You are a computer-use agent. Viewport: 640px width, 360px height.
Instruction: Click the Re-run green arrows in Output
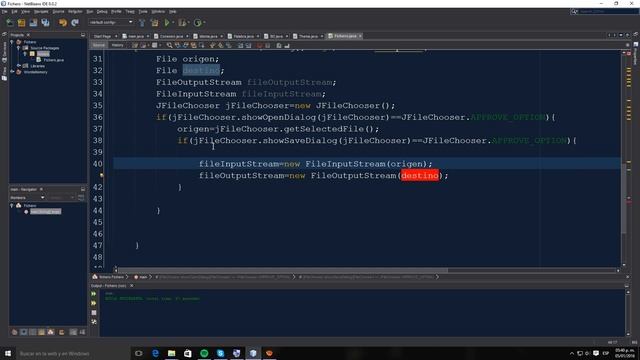point(94,294)
